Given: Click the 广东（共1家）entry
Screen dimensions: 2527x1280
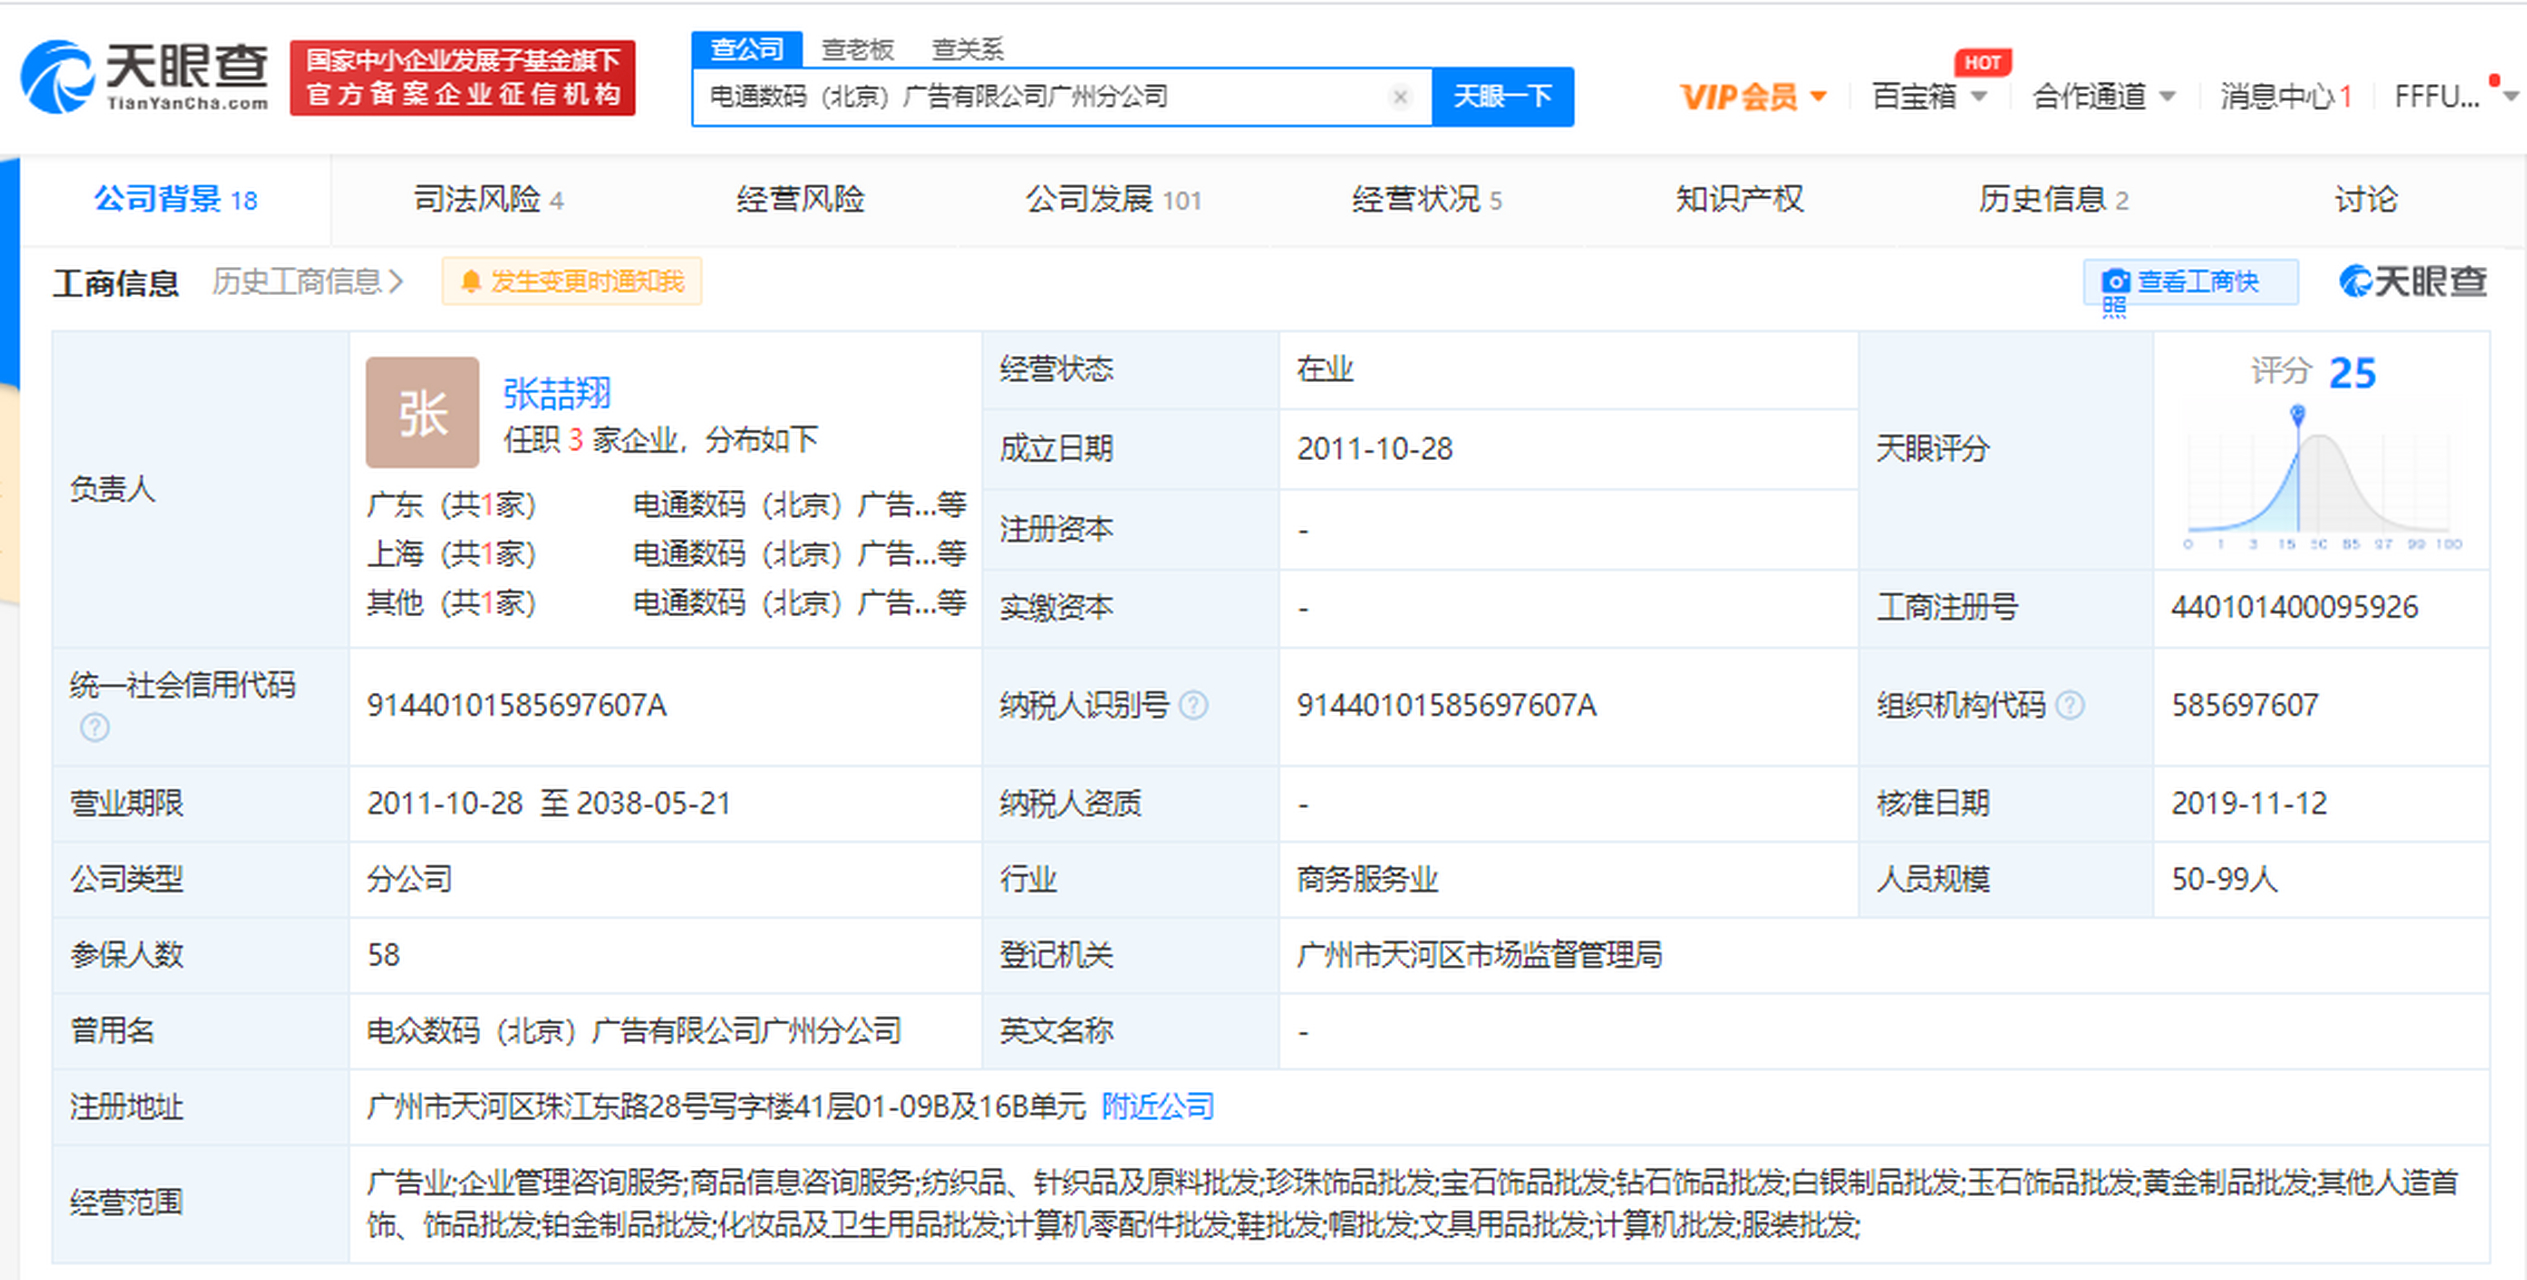Looking at the screenshot, I should pos(451,505).
